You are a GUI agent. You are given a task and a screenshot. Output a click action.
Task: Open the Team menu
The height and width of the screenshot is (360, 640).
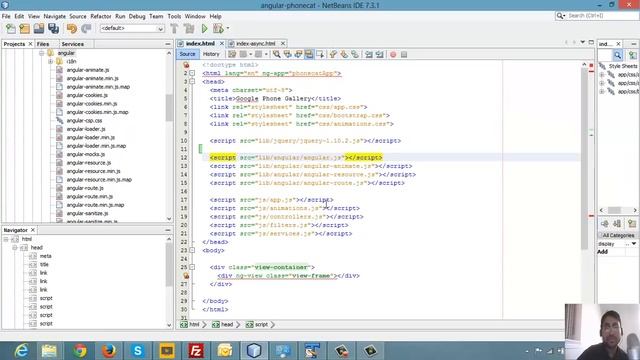tap(156, 16)
